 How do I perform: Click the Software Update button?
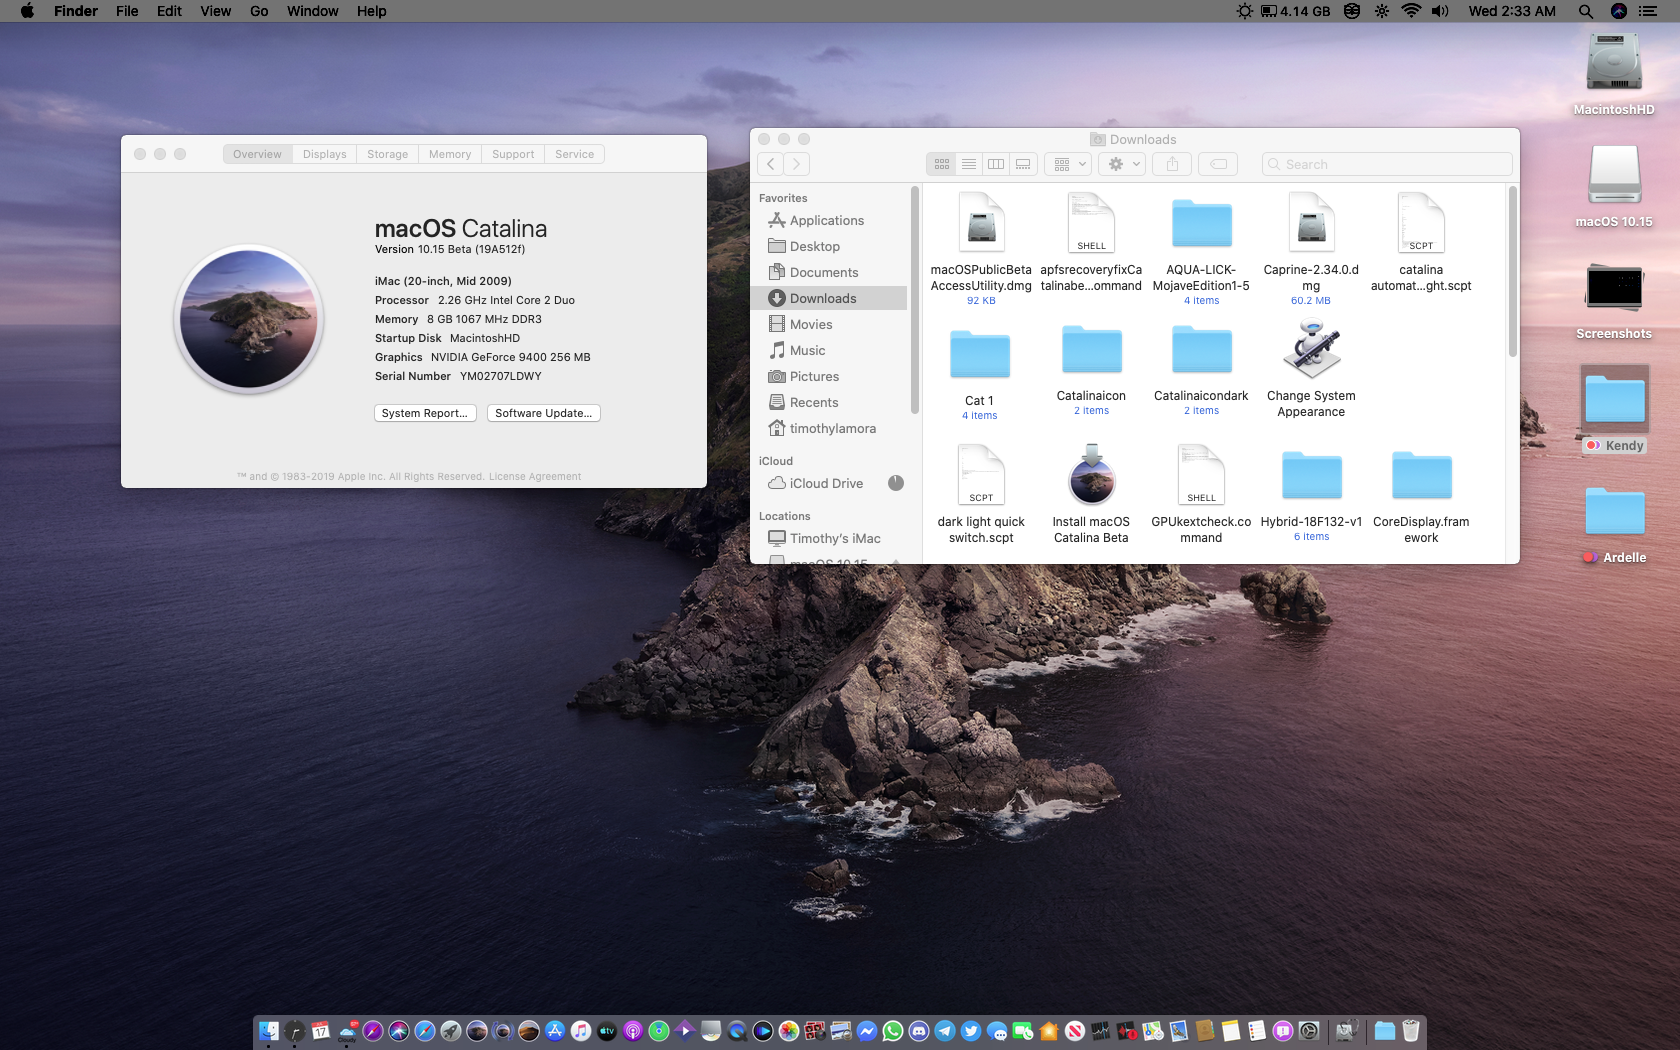tap(543, 413)
